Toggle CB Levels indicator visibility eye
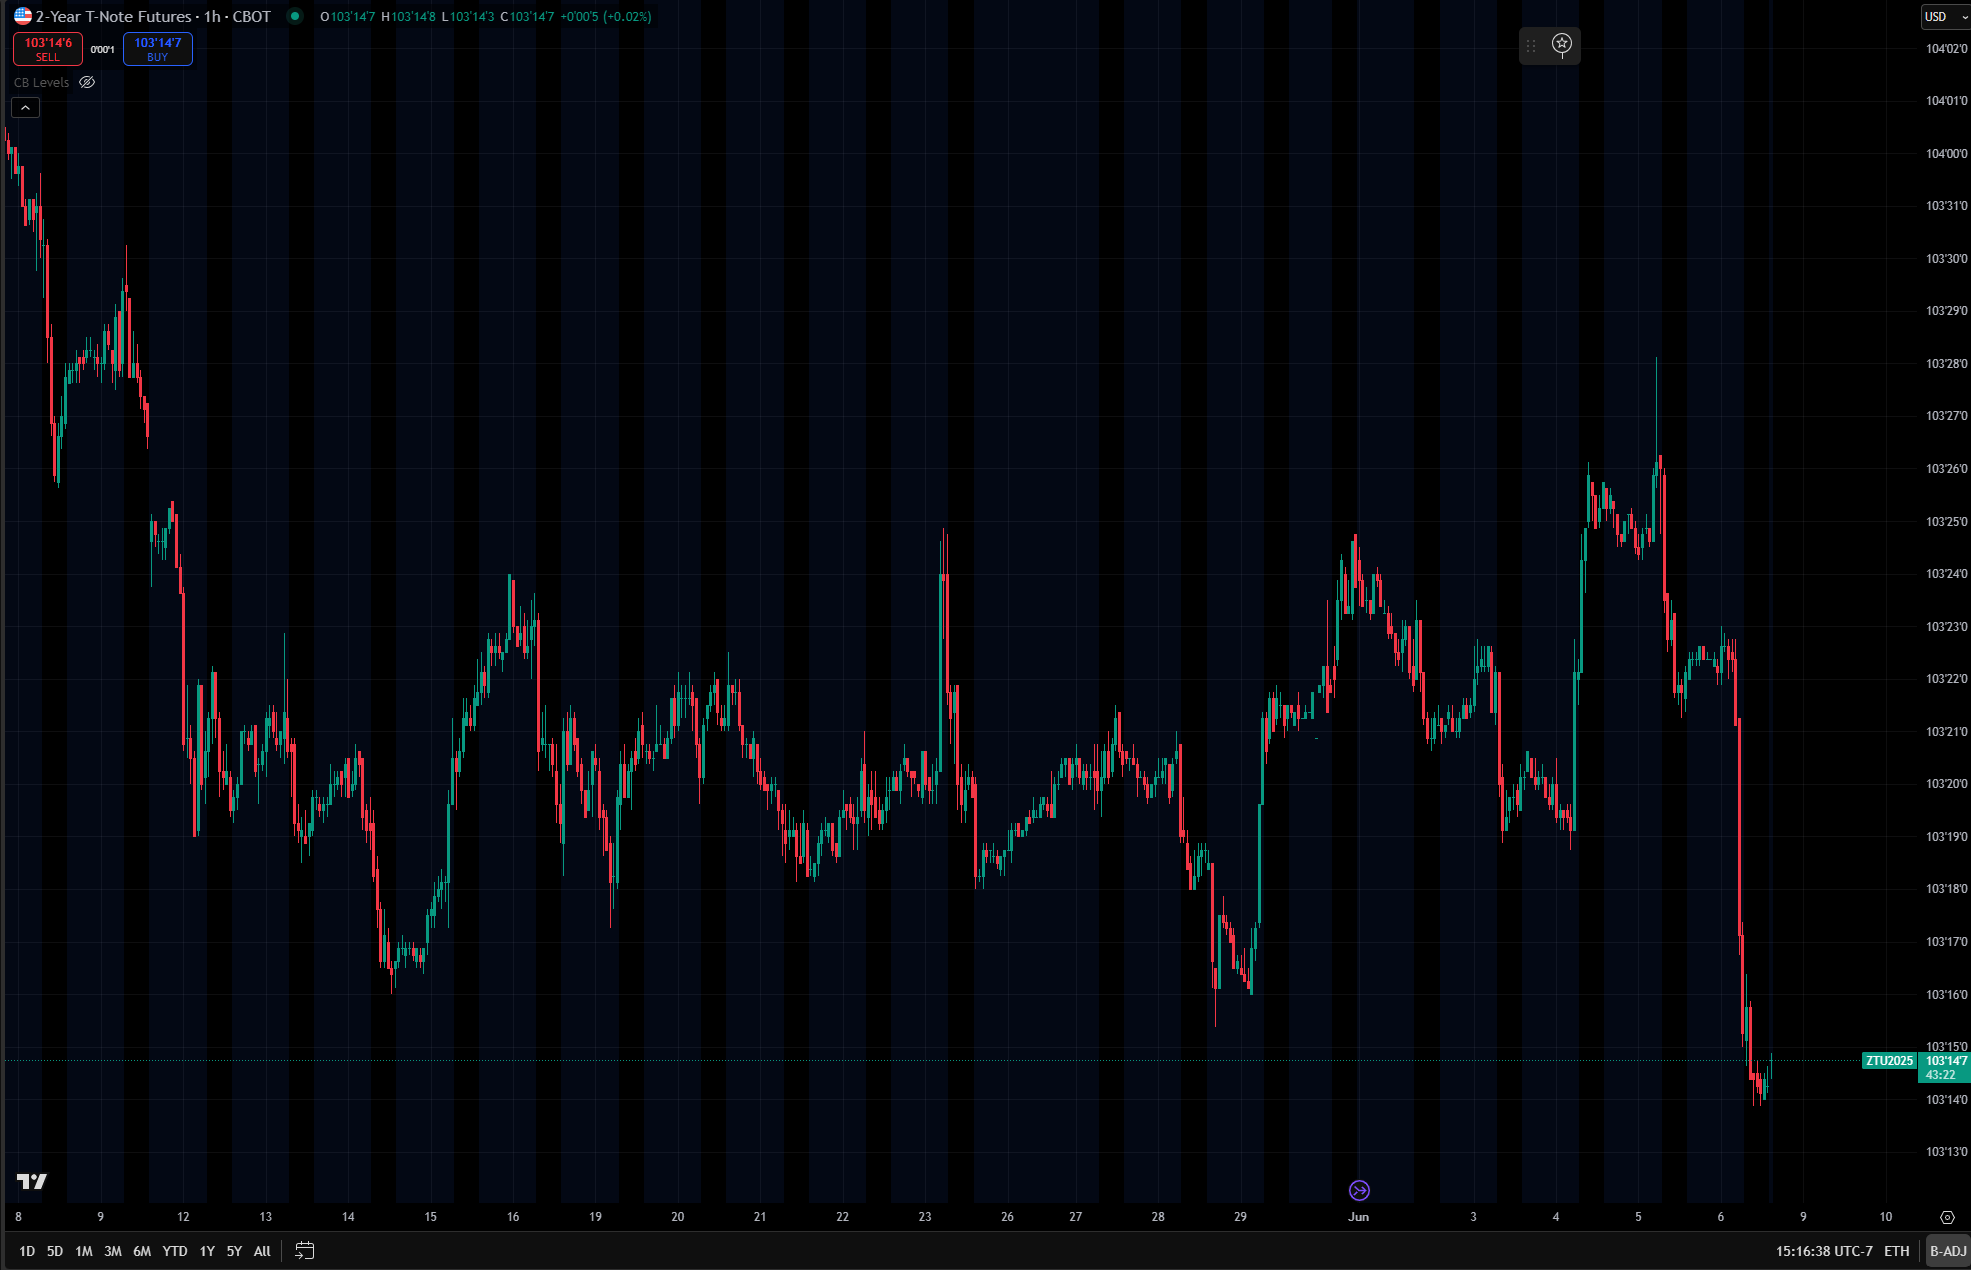This screenshot has height=1270, width=1971. click(87, 82)
